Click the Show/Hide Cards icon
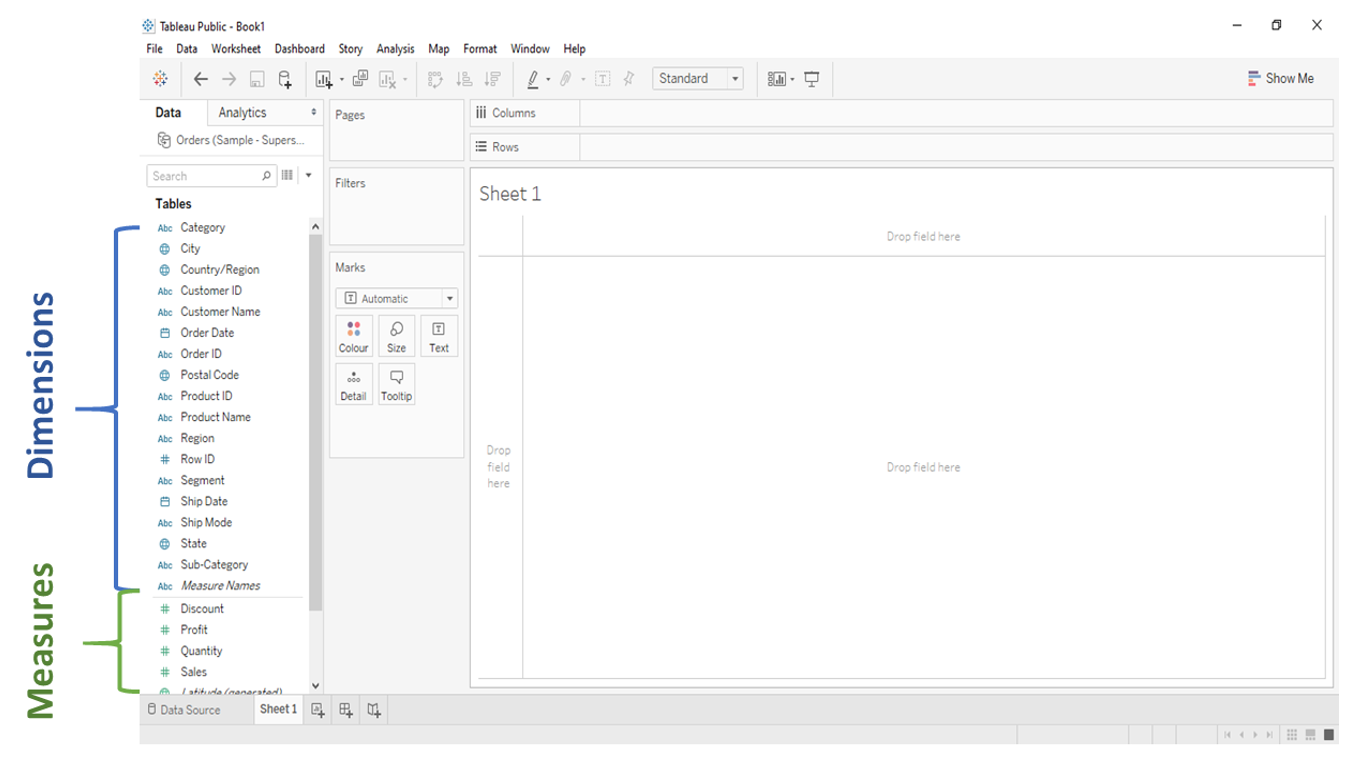 point(776,79)
